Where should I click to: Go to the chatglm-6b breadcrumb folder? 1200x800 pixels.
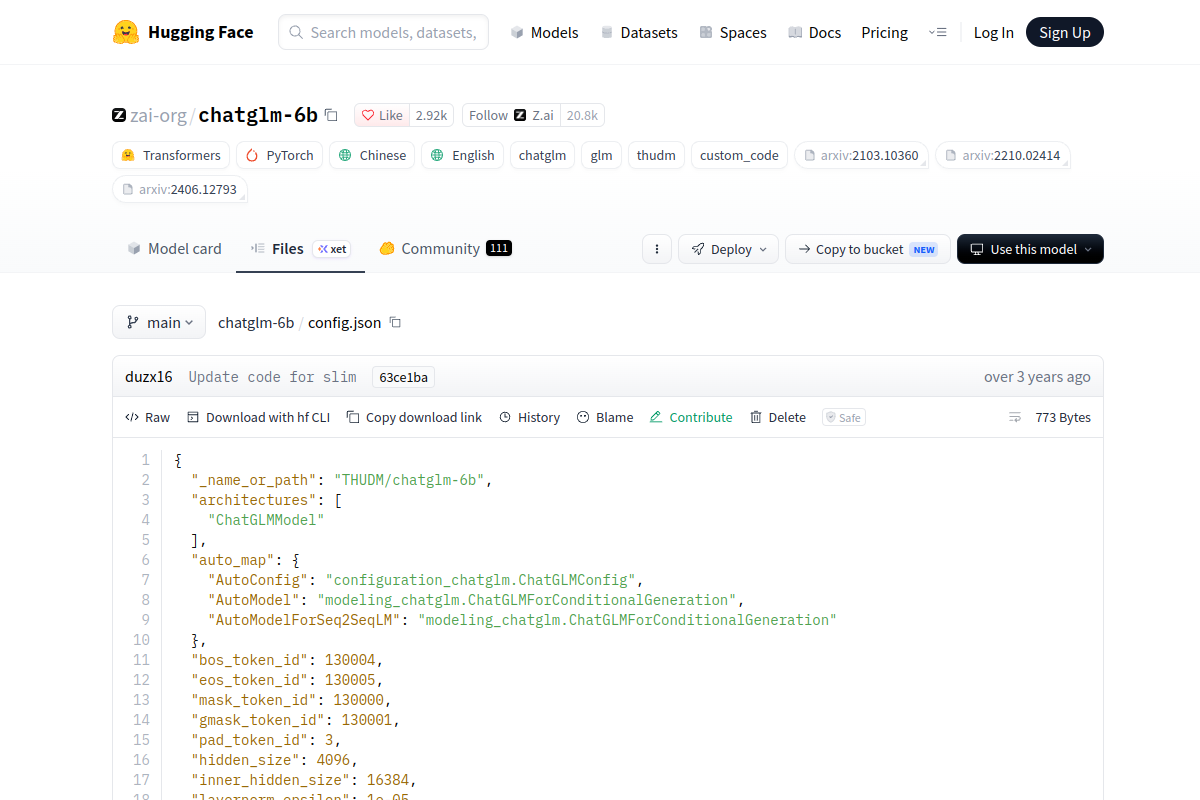point(256,322)
